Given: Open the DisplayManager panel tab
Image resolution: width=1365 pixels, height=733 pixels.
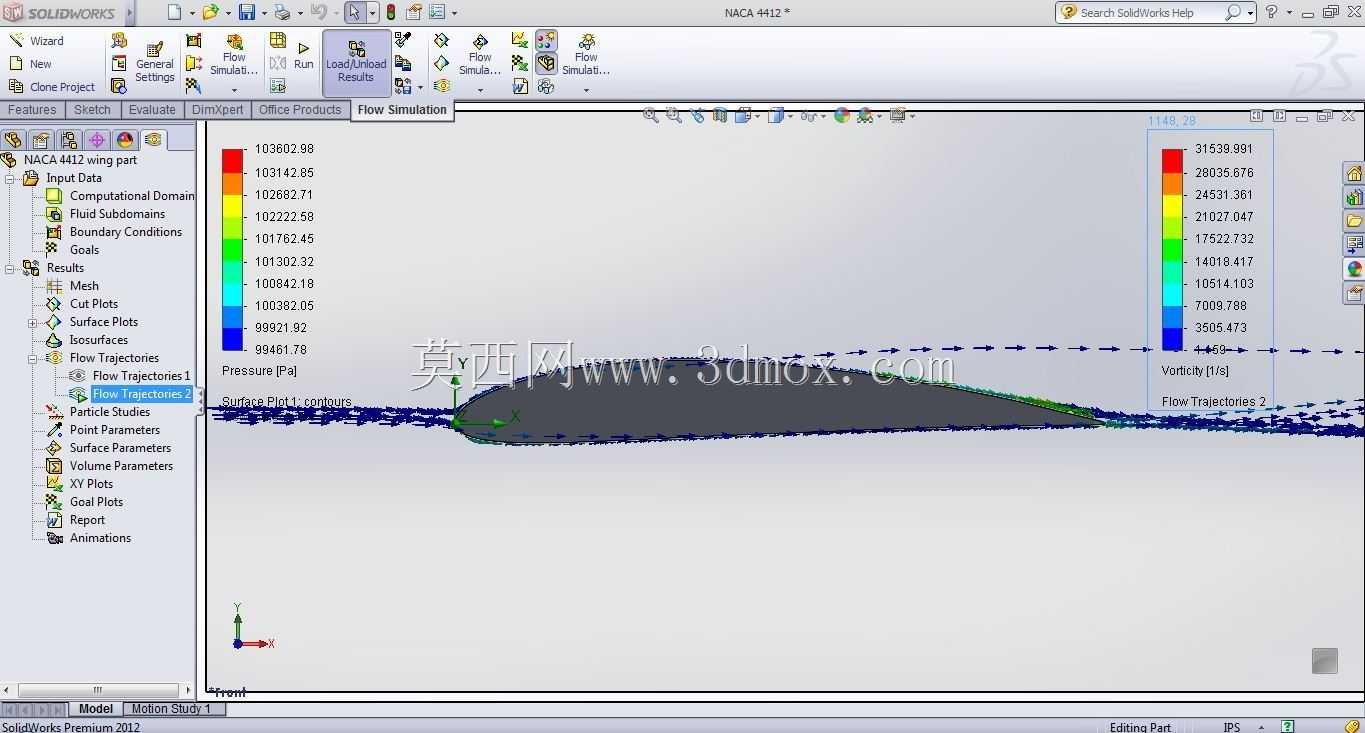Looking at the screenshot, I should click(x=125, y=140).
